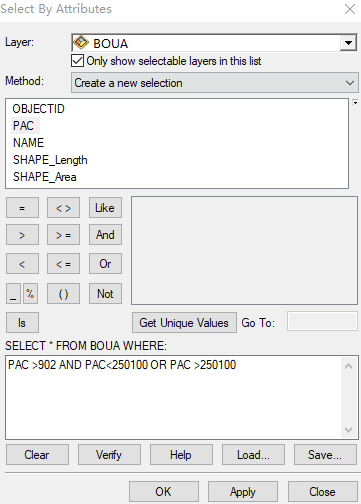
Task: Apply the attribute selection
Action: 243,492
